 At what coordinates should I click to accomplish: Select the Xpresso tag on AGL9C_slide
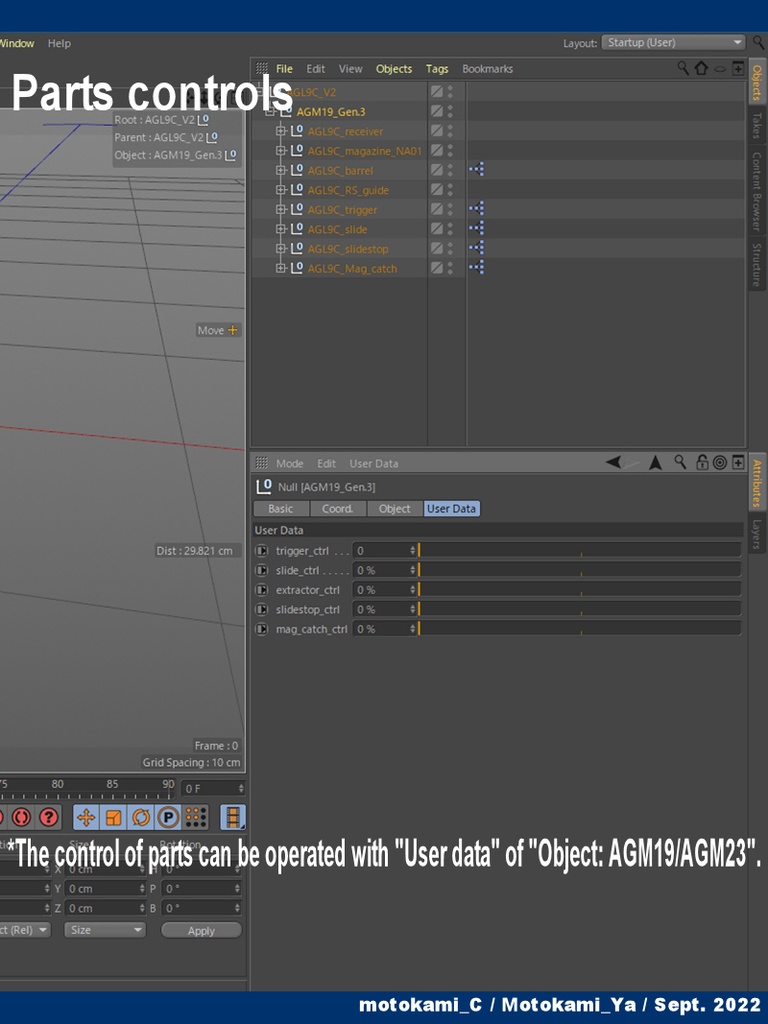[477, 229]
